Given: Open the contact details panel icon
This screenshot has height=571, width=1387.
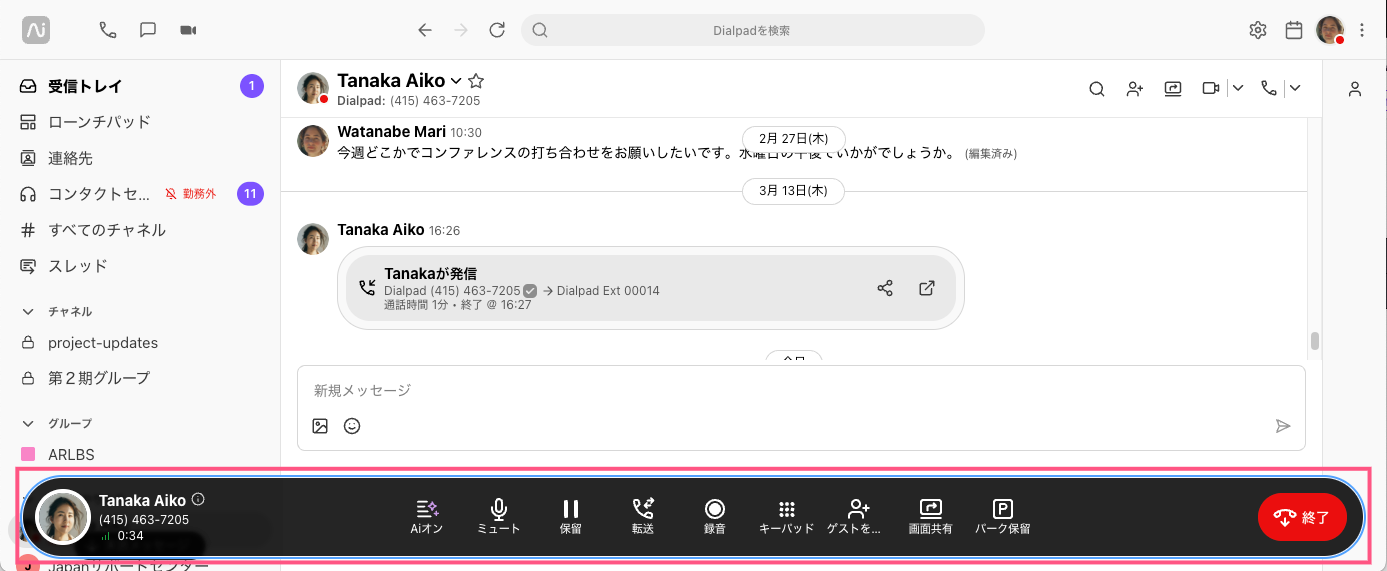Looking at the screenshot, I should [1355, 89].
